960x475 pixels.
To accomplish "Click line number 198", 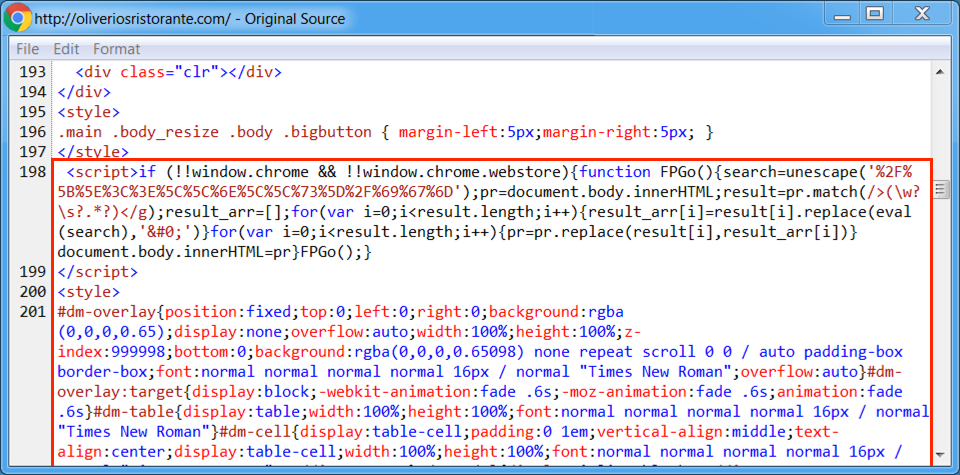I will pos(32,172).
